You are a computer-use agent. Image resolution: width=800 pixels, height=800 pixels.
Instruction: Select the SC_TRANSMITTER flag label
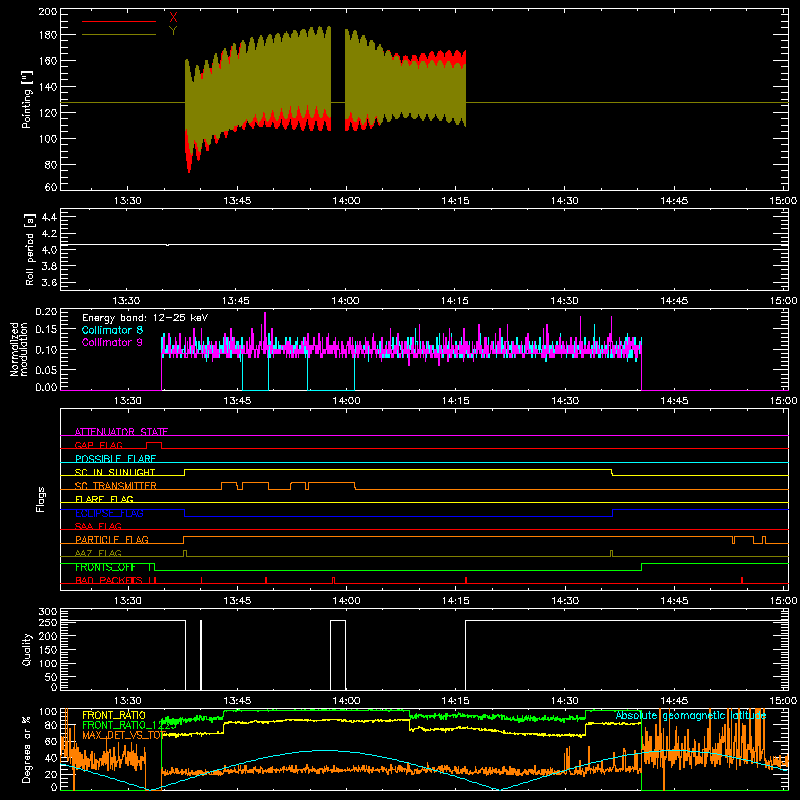116,486
